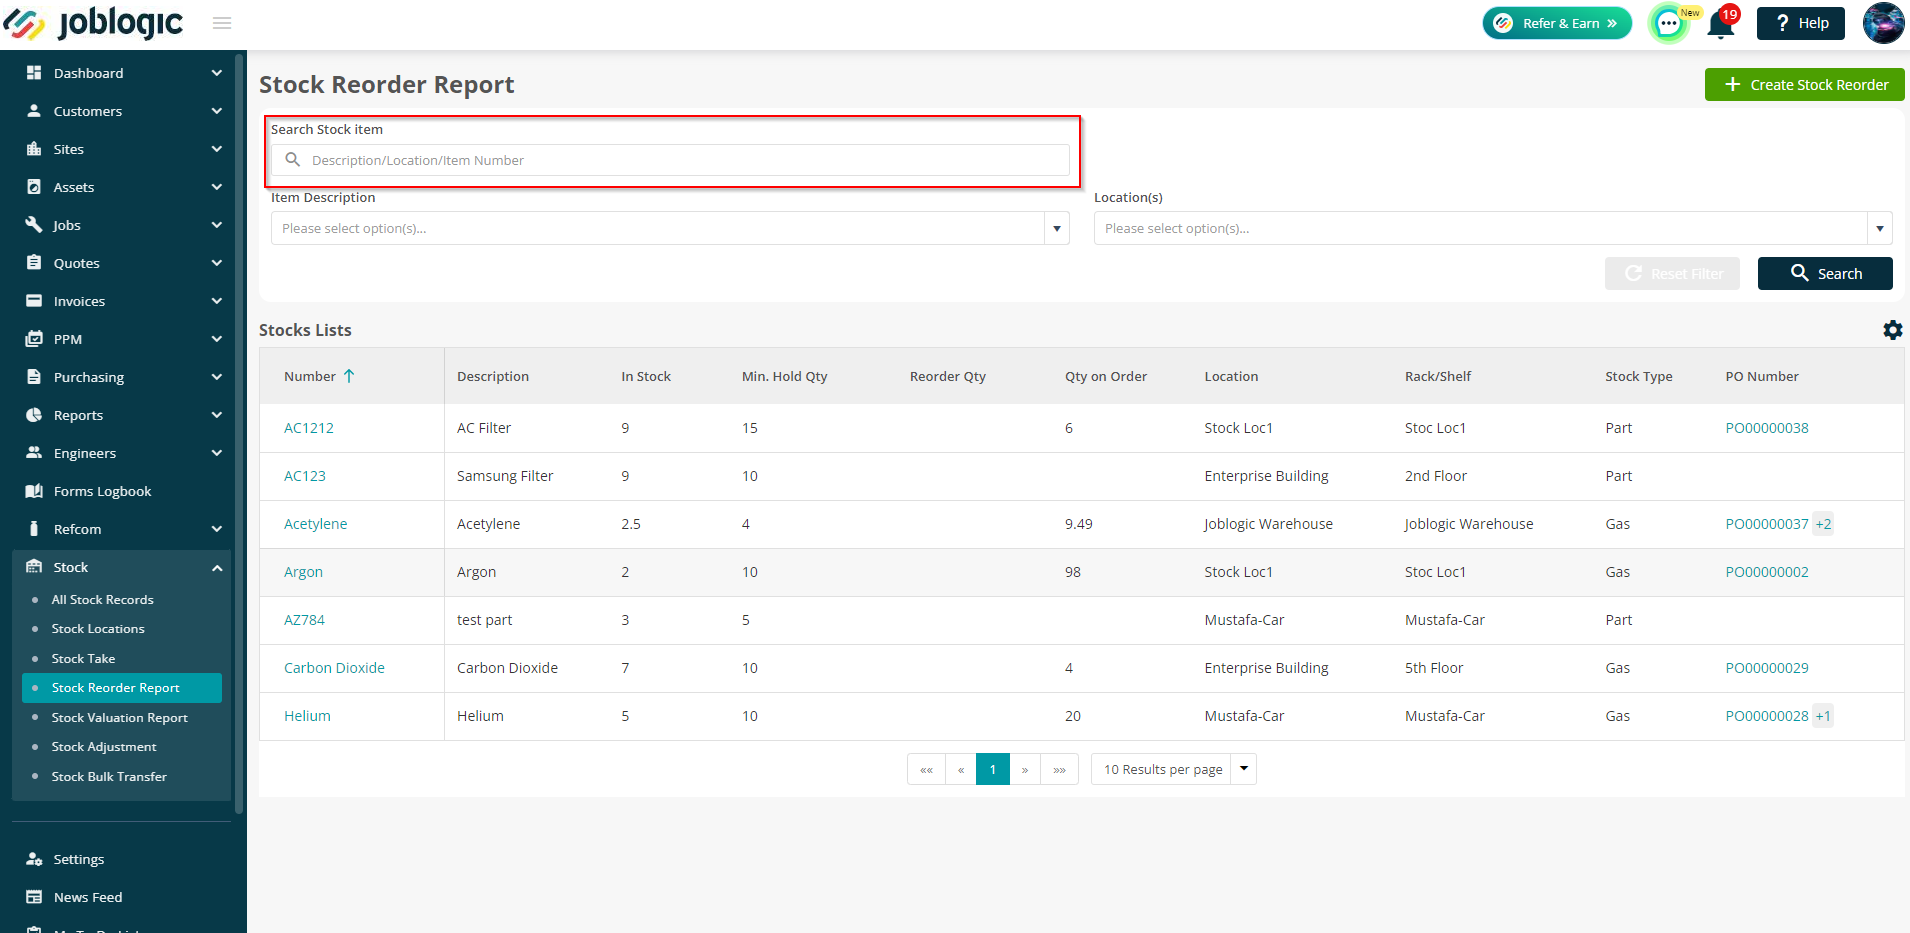Viewport: 1910px width, 933px height.
Task: Open Stock Valuation Report submenu item
Action: [x=120, y=718]
